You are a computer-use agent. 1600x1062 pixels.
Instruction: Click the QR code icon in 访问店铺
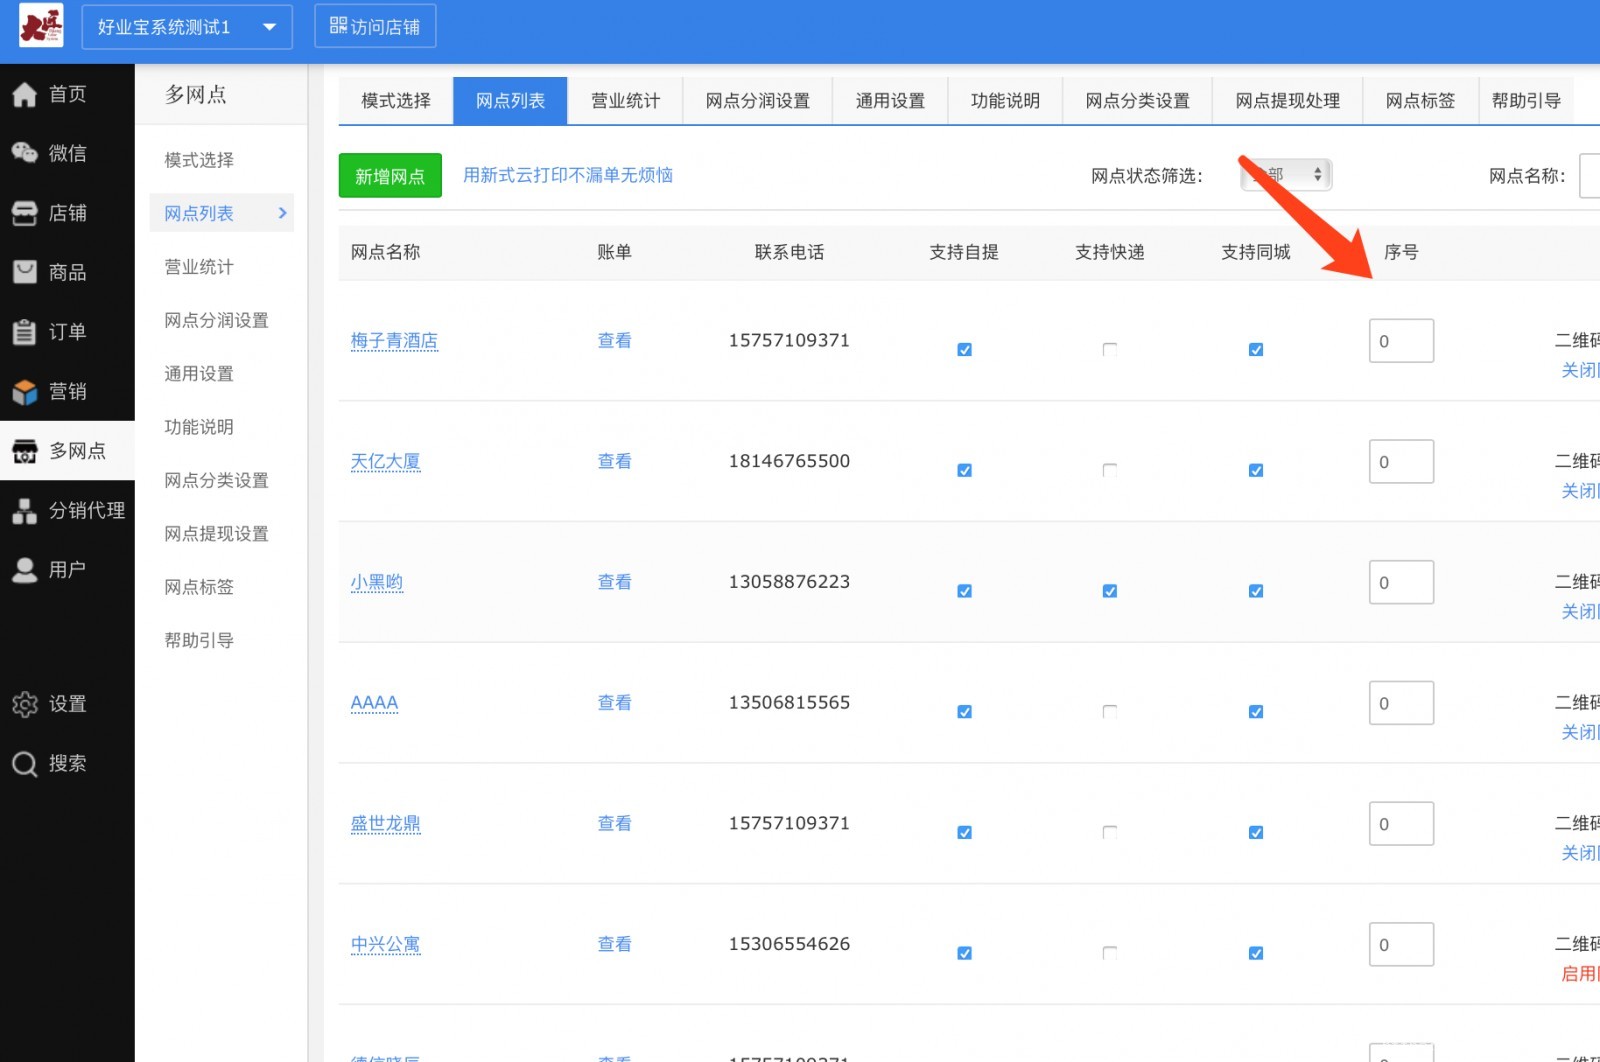click(338, 26)
